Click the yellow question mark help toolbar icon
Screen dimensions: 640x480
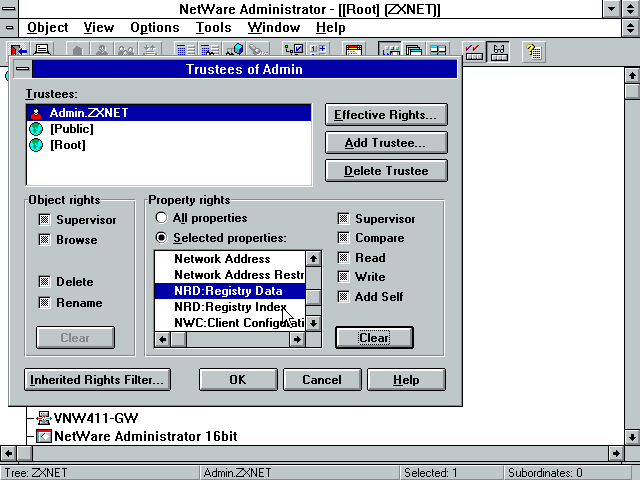tap(533, 52)
